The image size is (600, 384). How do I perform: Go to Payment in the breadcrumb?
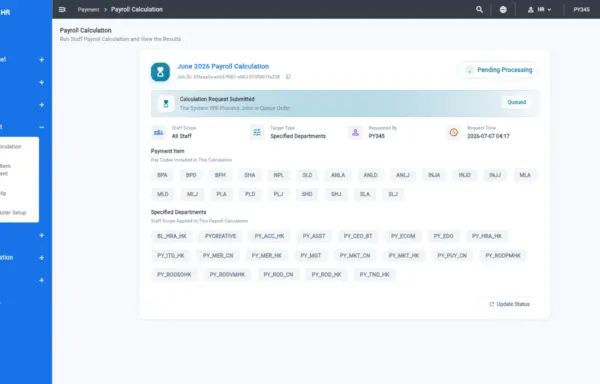tap(88, 10)
